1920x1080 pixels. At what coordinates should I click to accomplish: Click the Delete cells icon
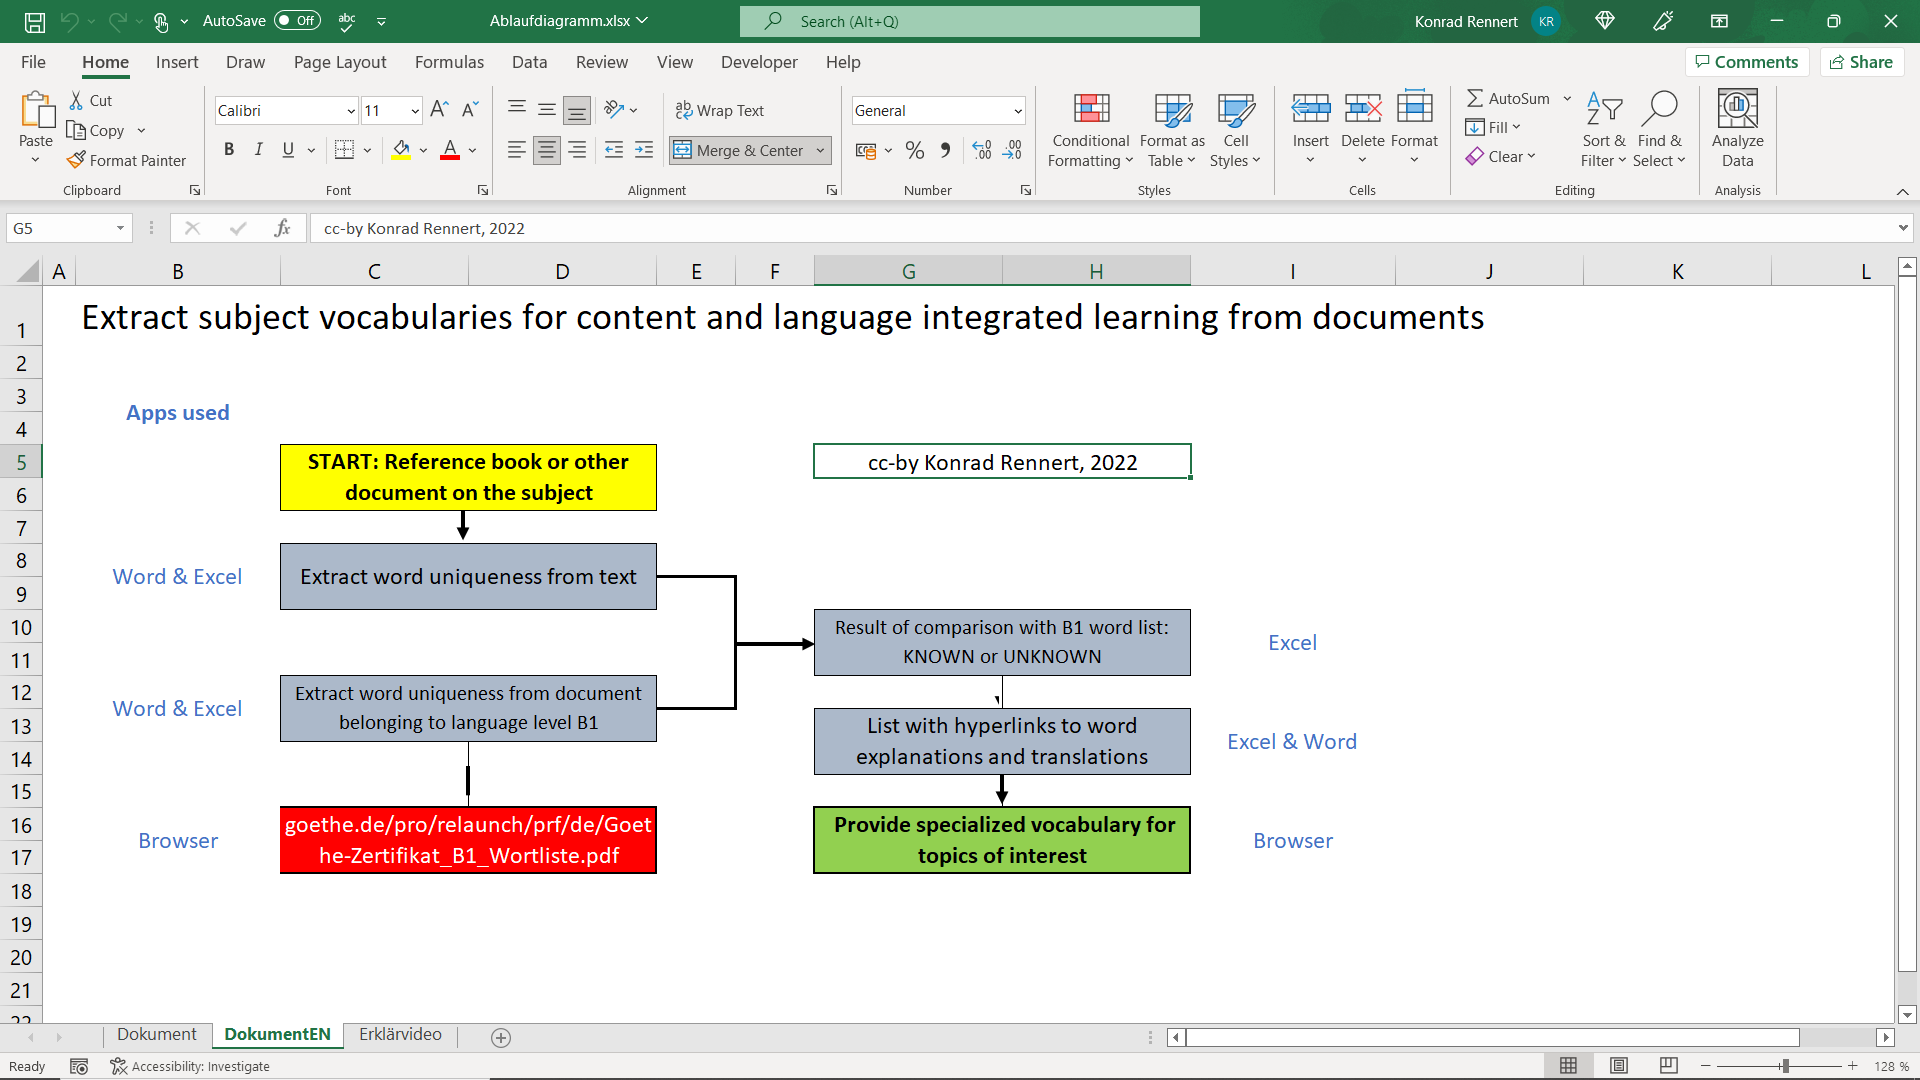point(1362,108)
